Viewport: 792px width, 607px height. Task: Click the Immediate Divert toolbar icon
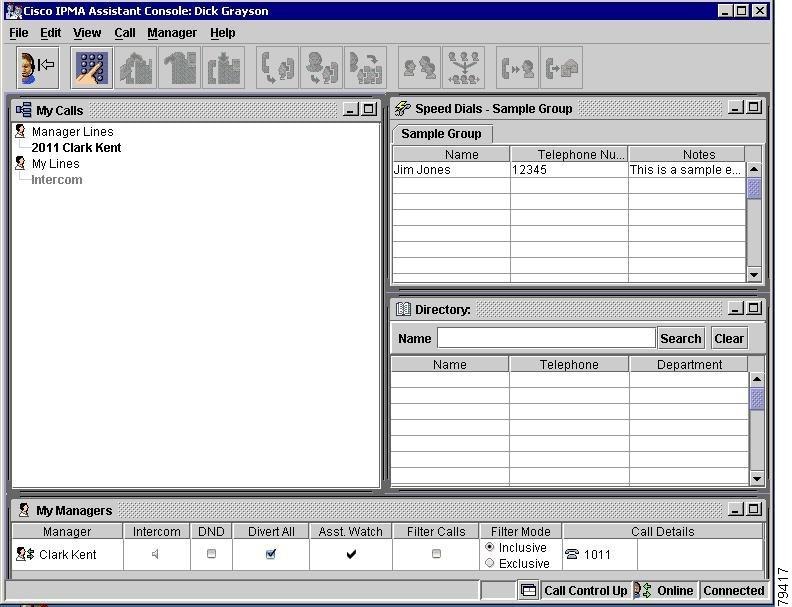coord(517,68)
